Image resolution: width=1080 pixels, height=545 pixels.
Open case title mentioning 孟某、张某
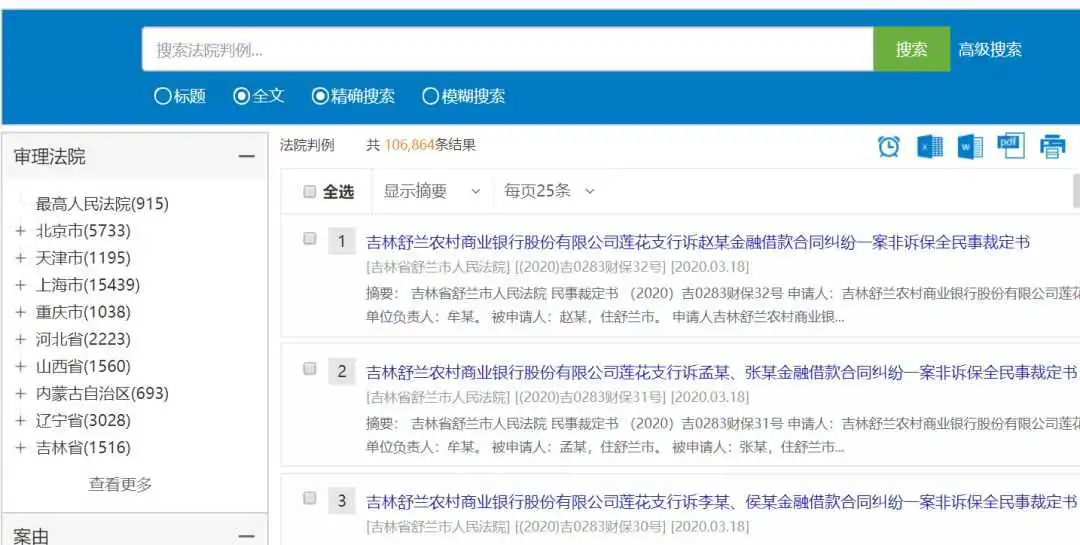(x=721, y=373)
